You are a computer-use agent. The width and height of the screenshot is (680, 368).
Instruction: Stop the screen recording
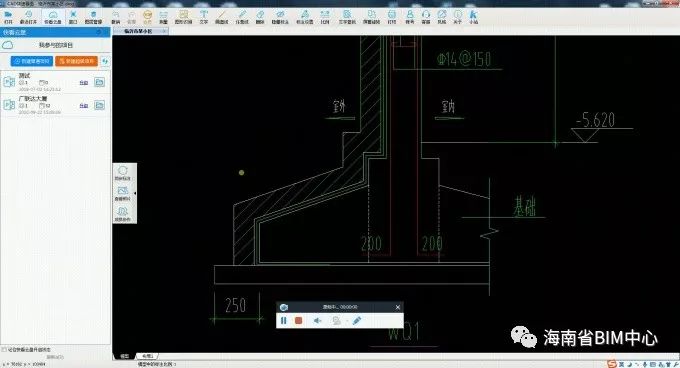tap(298, 321)
